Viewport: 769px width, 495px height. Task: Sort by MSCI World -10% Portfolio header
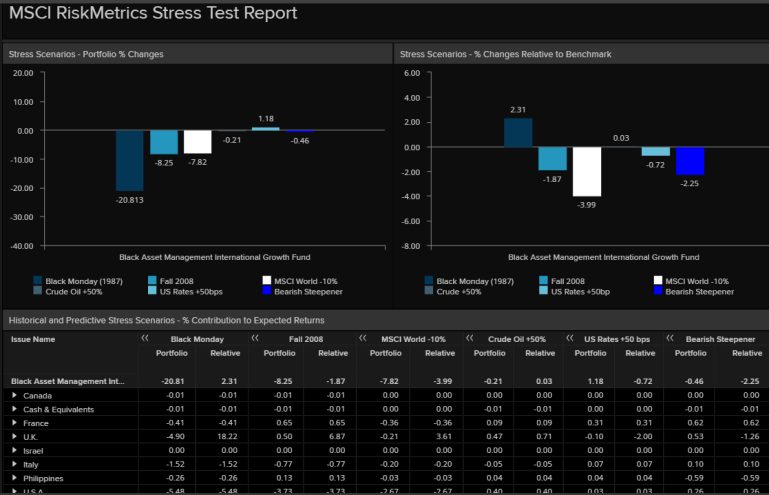[x=385, y=353]
